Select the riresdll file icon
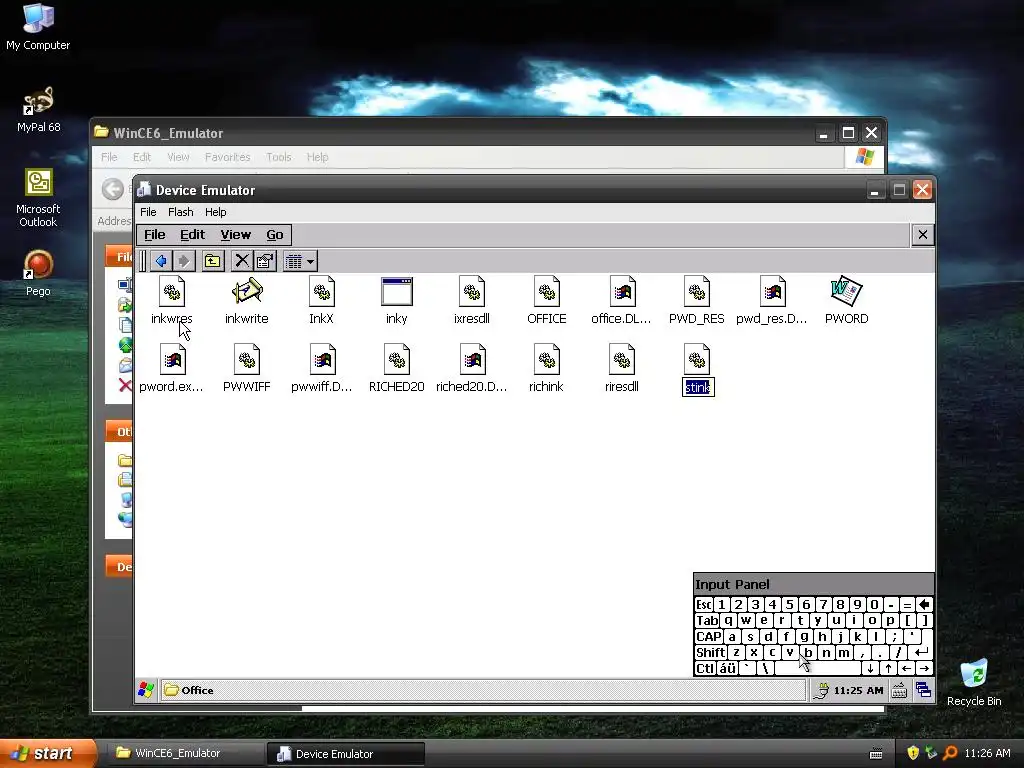Screen dimensions: 1024x768 (x=622, y=360)
